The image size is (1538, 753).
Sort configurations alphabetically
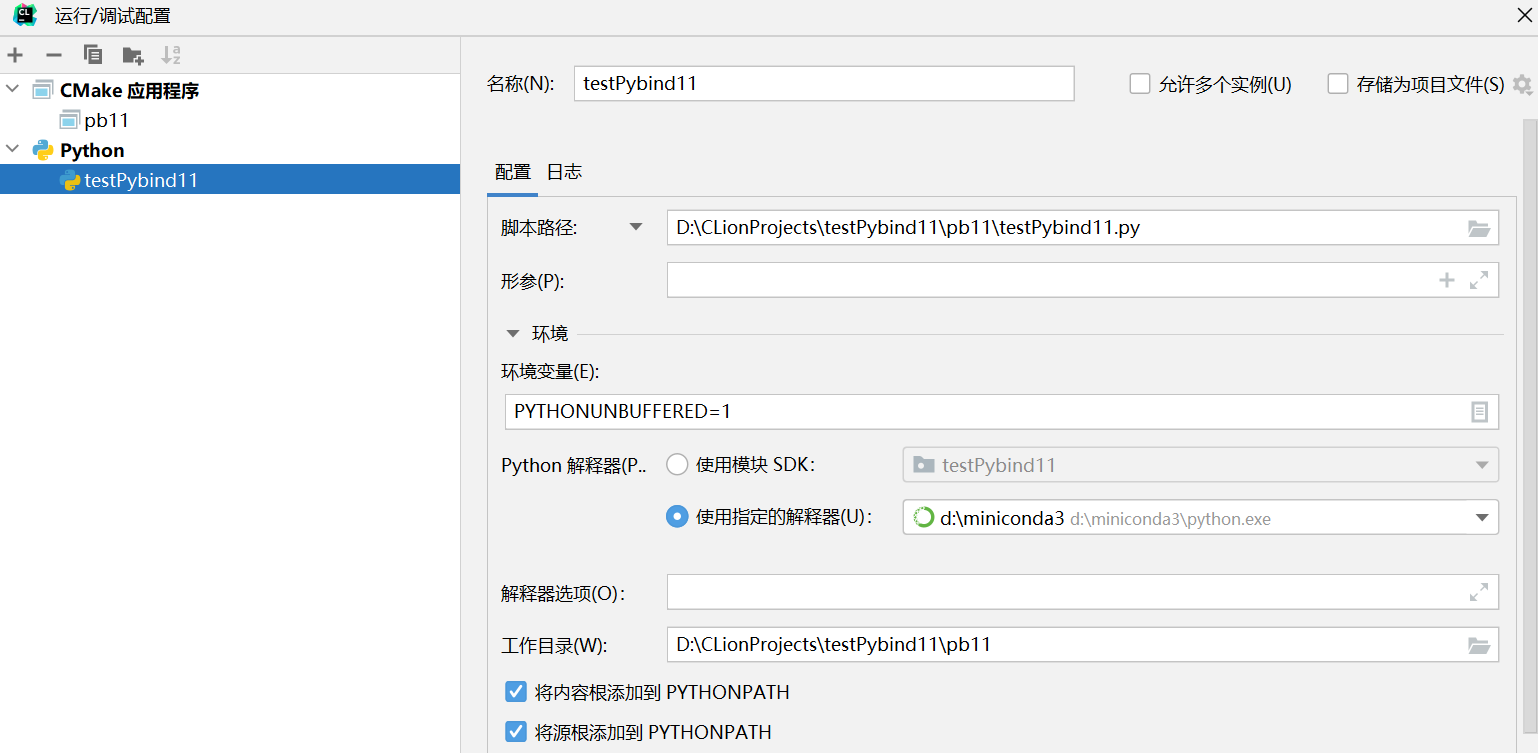click(171, 55)
